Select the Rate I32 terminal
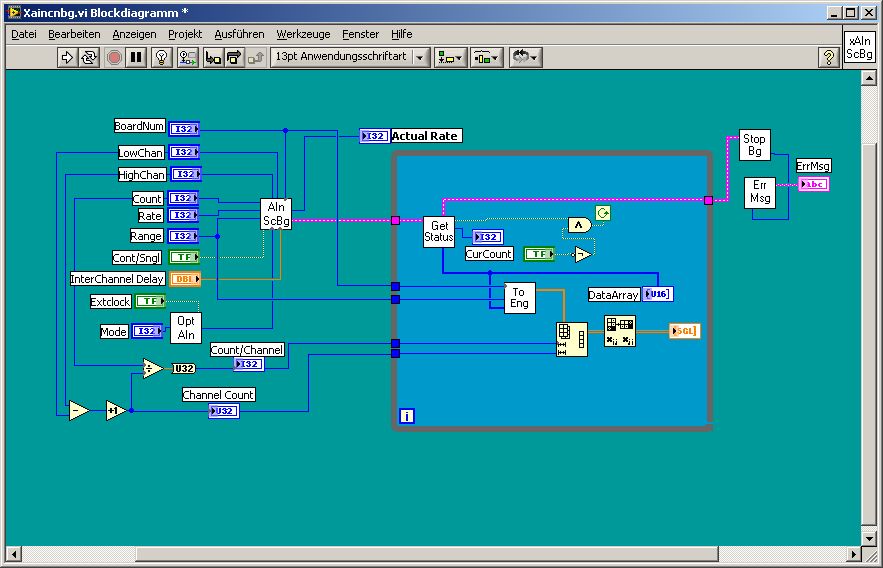 [x=183, y=215]
